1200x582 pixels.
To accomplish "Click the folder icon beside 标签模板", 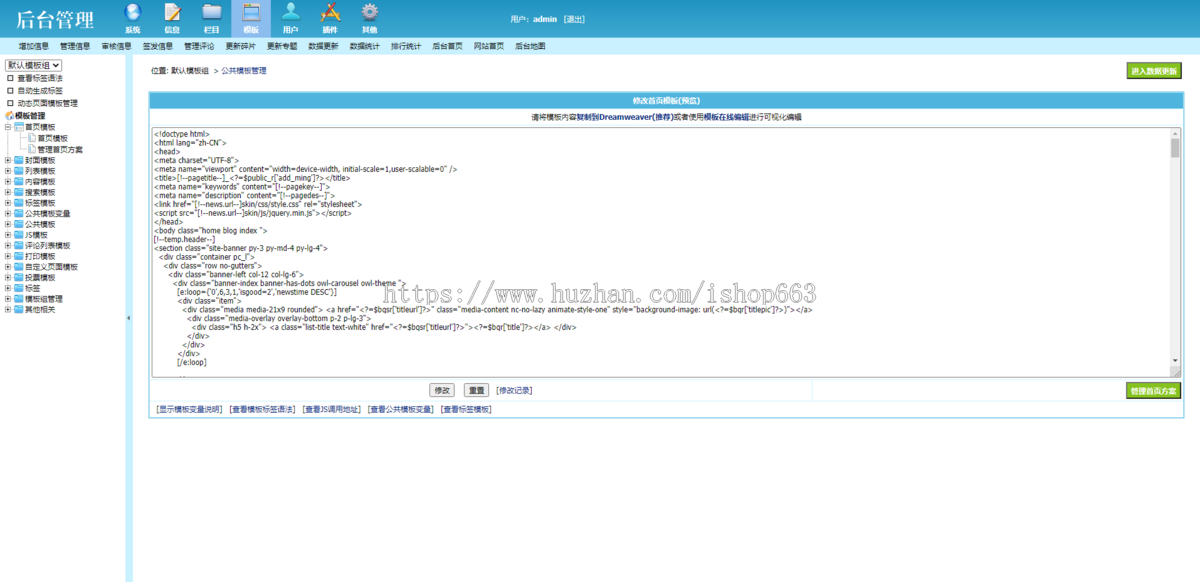I will 19,203.
